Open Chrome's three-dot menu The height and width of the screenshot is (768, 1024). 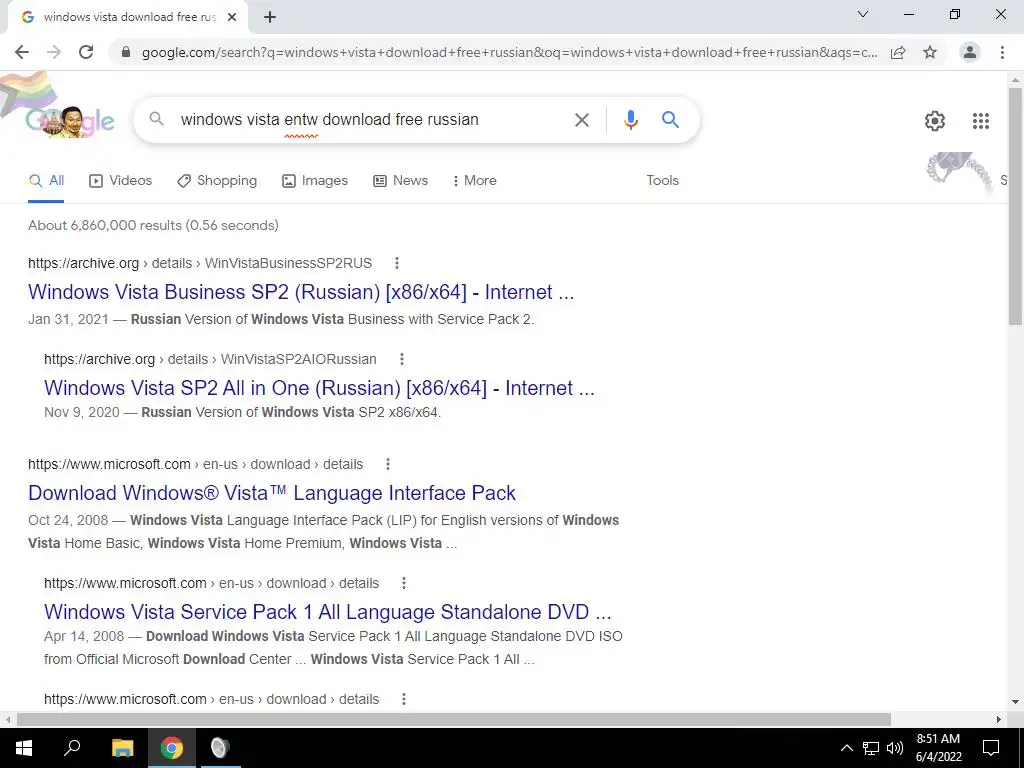click(x=1002, y=52)
